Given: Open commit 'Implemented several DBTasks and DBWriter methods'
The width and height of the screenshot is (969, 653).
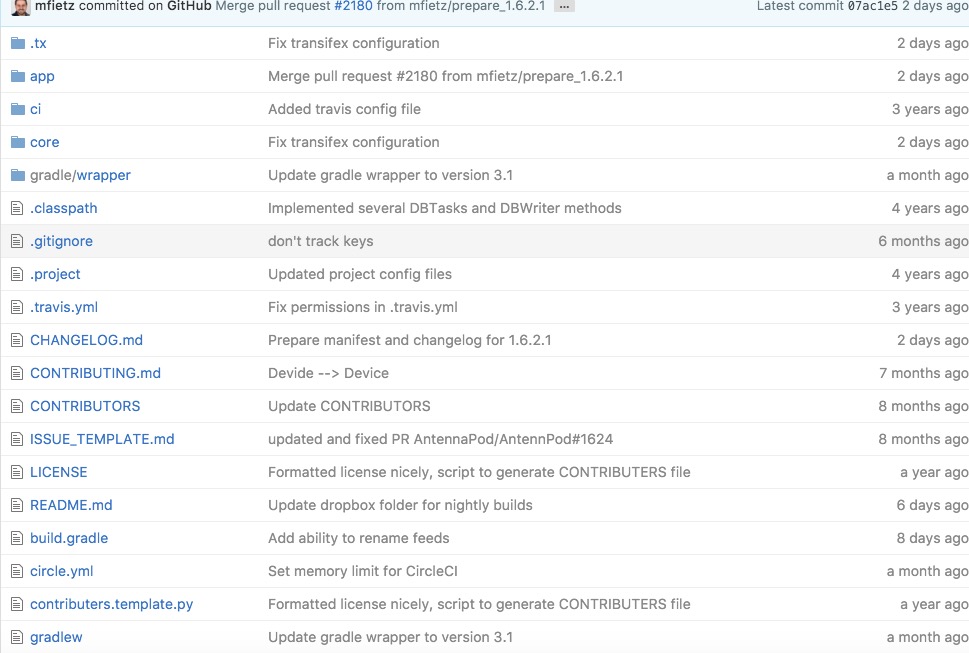Looking at the screenshot, I should pyautogui.click(x=445, y=208).
